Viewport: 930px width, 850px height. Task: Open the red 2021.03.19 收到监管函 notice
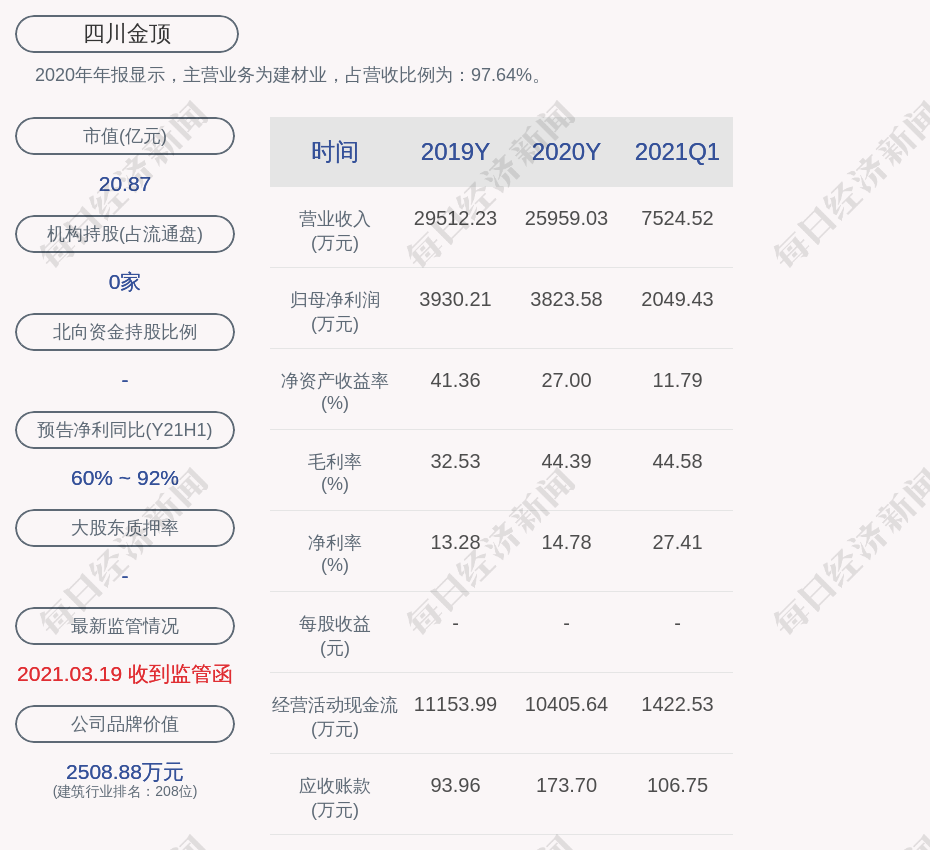tap(125, 674)
